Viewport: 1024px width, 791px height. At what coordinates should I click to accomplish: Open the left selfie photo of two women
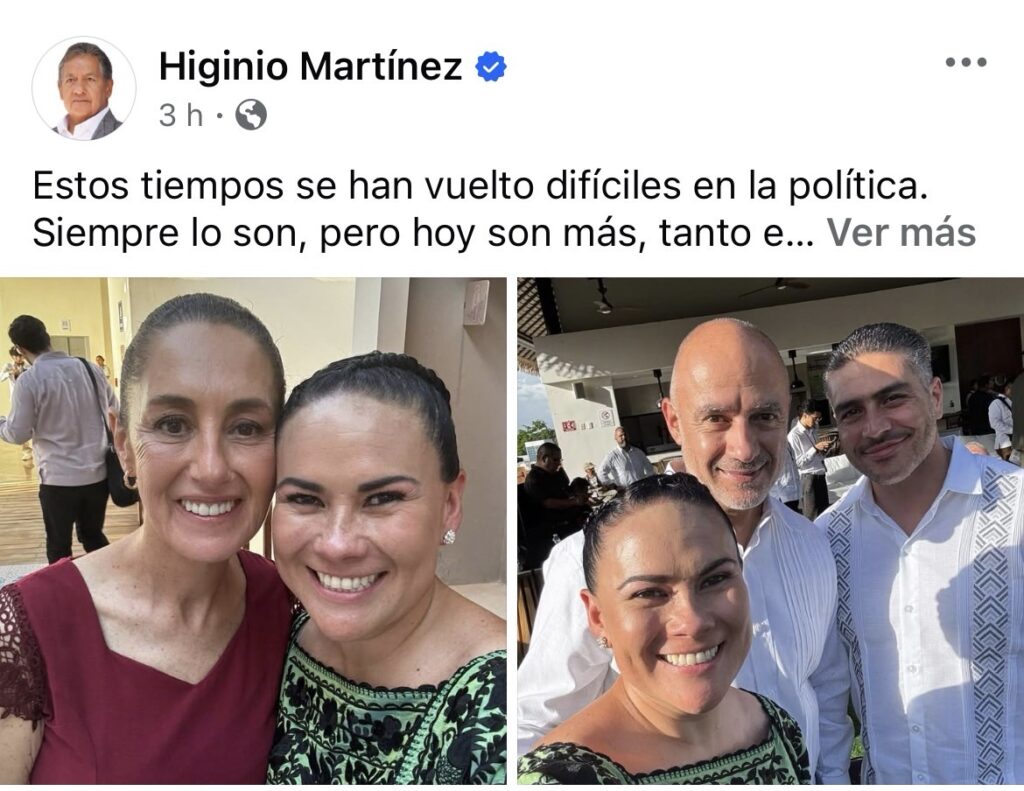tap(253, 530)
